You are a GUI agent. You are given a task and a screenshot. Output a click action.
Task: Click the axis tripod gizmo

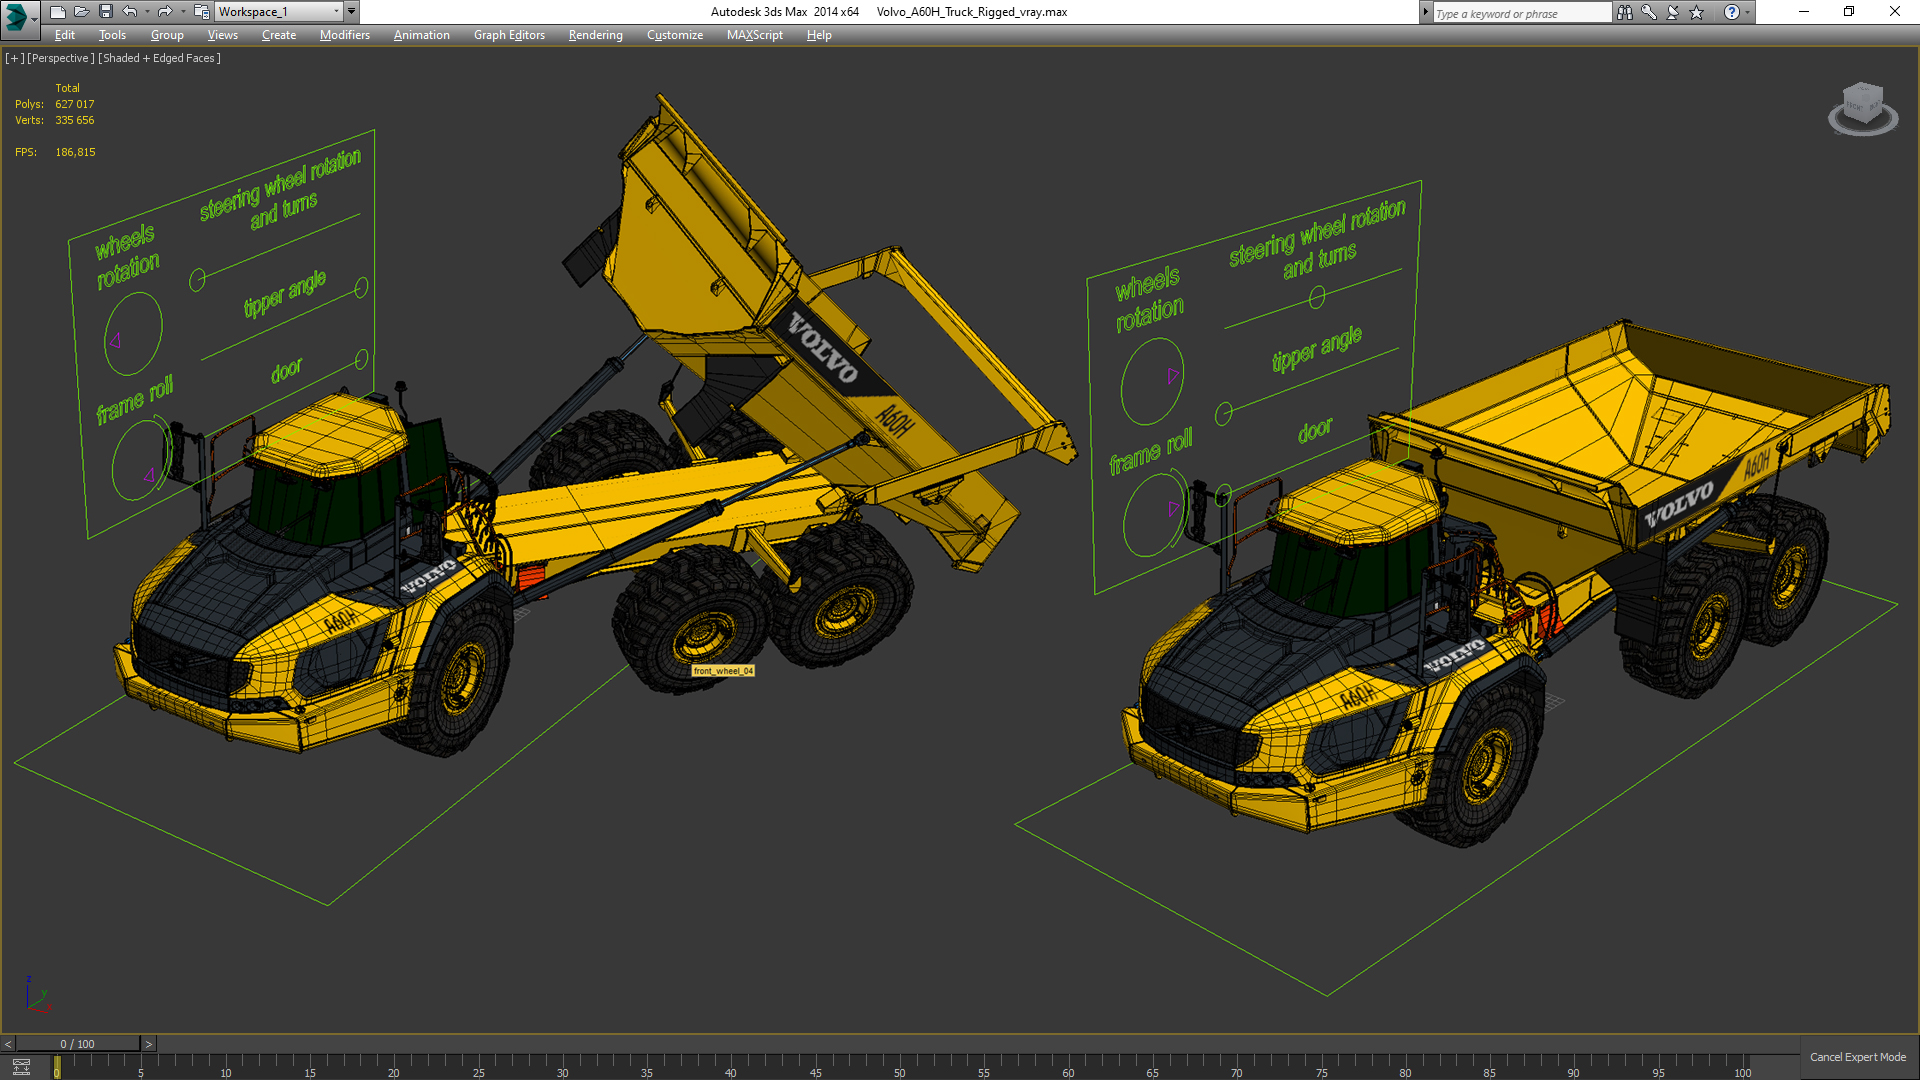tap(37, 996)
